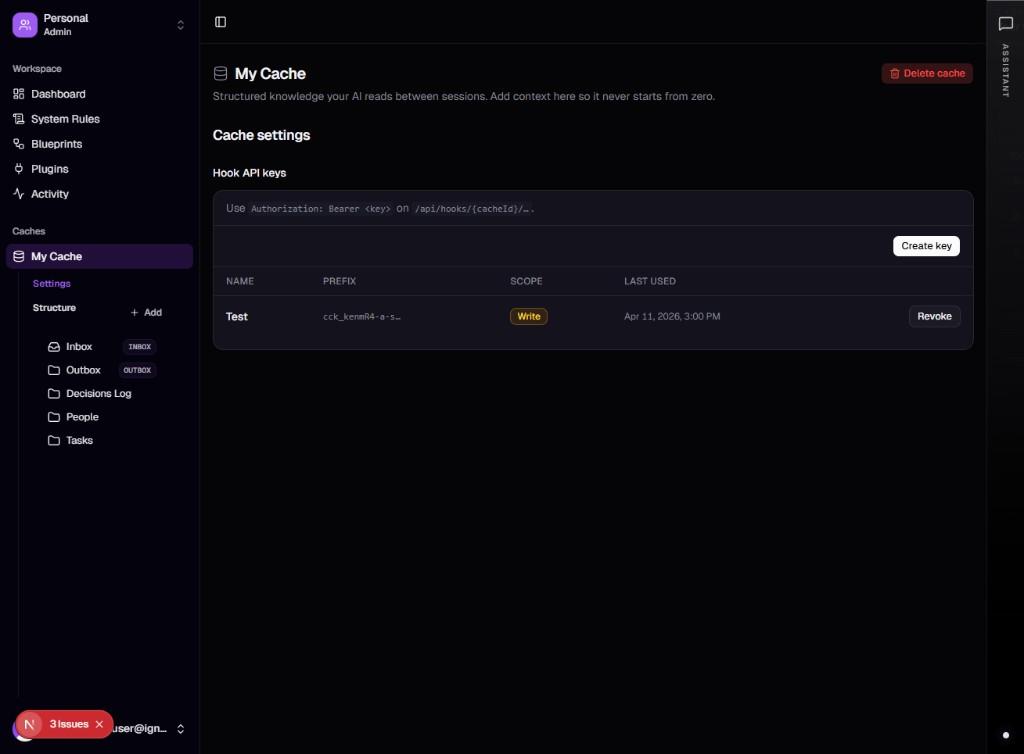The image size is (1024, 754).
Task: Click the NAME column header
Action: 240,281
